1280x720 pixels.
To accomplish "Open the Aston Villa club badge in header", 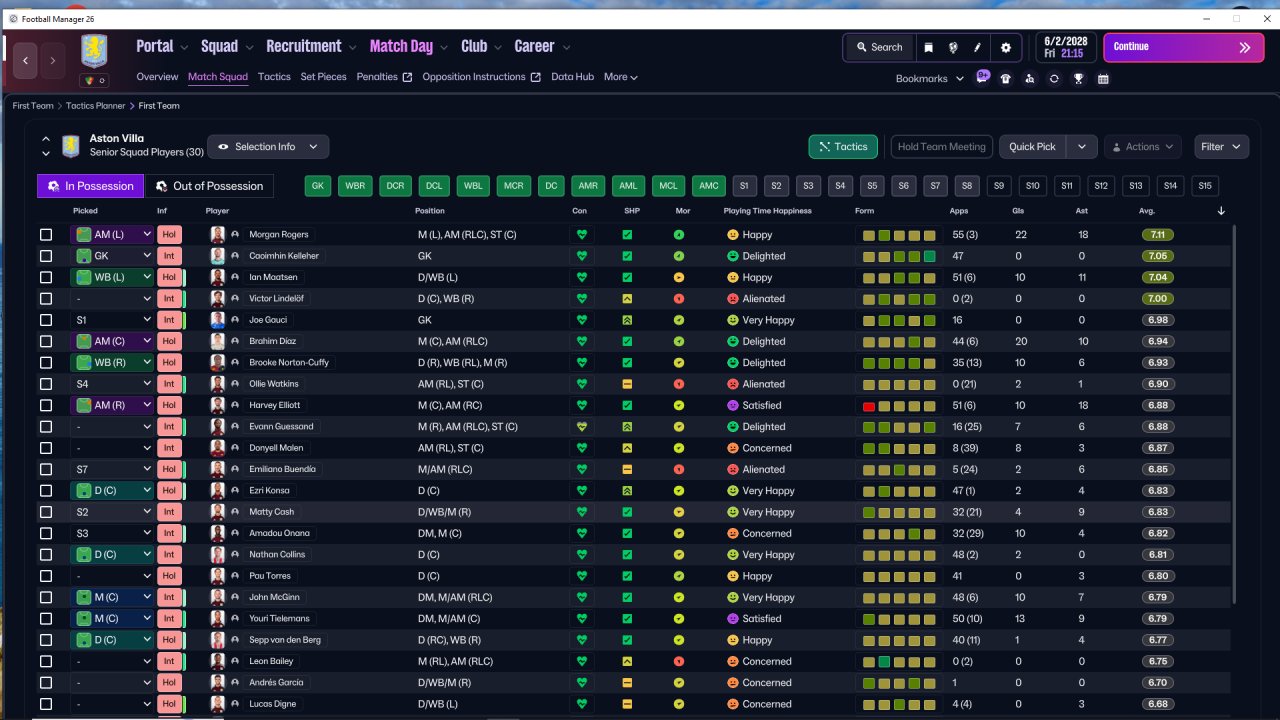I will point(95,51).
